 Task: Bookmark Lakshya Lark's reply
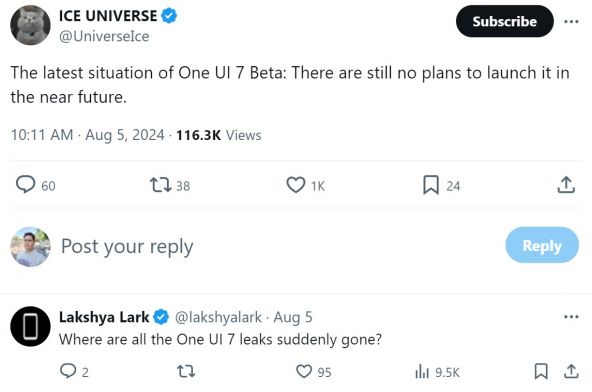tap(541, 371)
